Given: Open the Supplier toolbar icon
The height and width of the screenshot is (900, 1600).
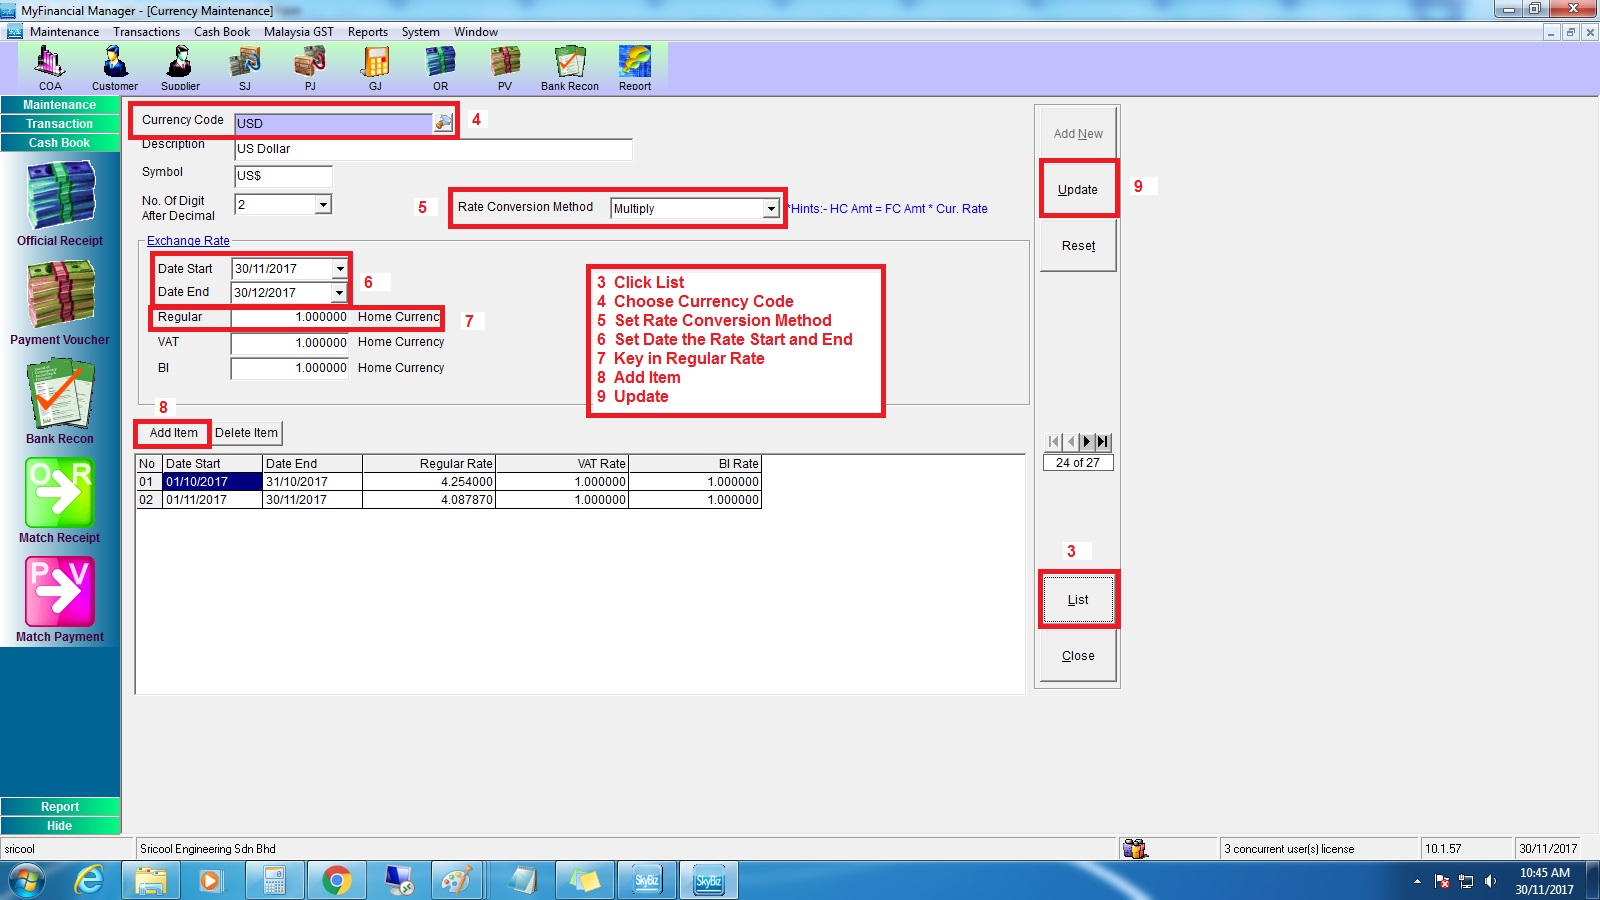Looking at the screenshot, I should coord(180,66).
